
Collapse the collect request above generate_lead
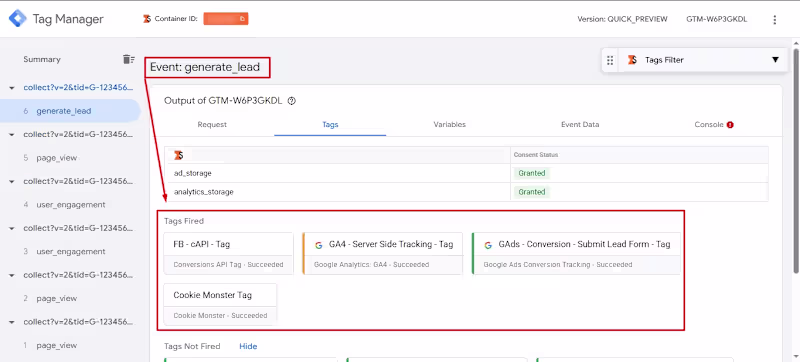[12, 88]
